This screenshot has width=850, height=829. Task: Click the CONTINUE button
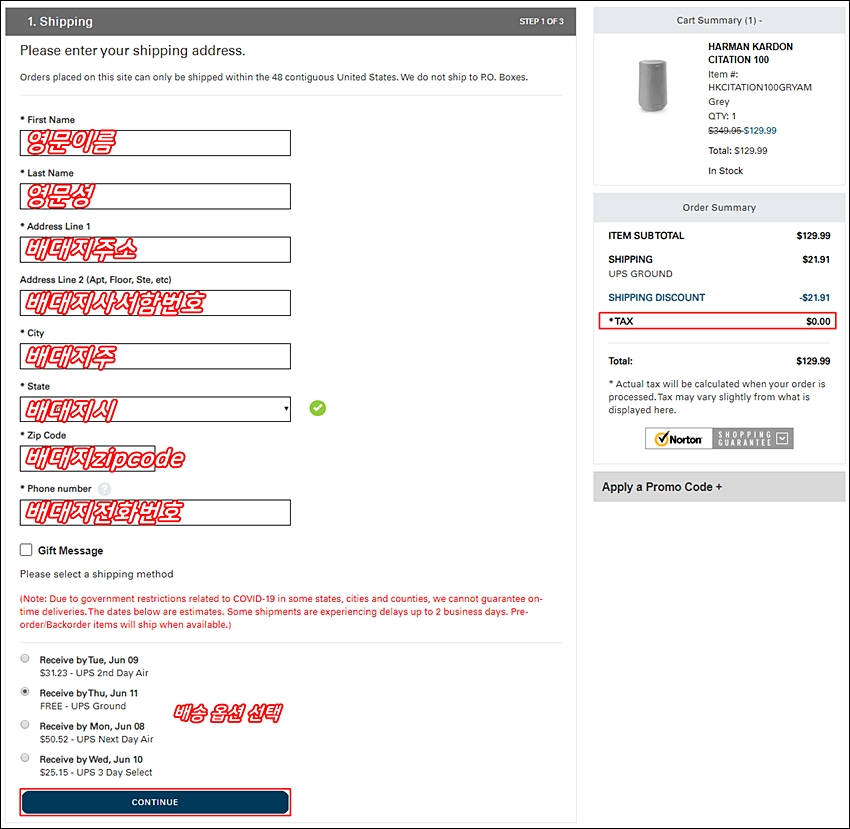[155, 802]
